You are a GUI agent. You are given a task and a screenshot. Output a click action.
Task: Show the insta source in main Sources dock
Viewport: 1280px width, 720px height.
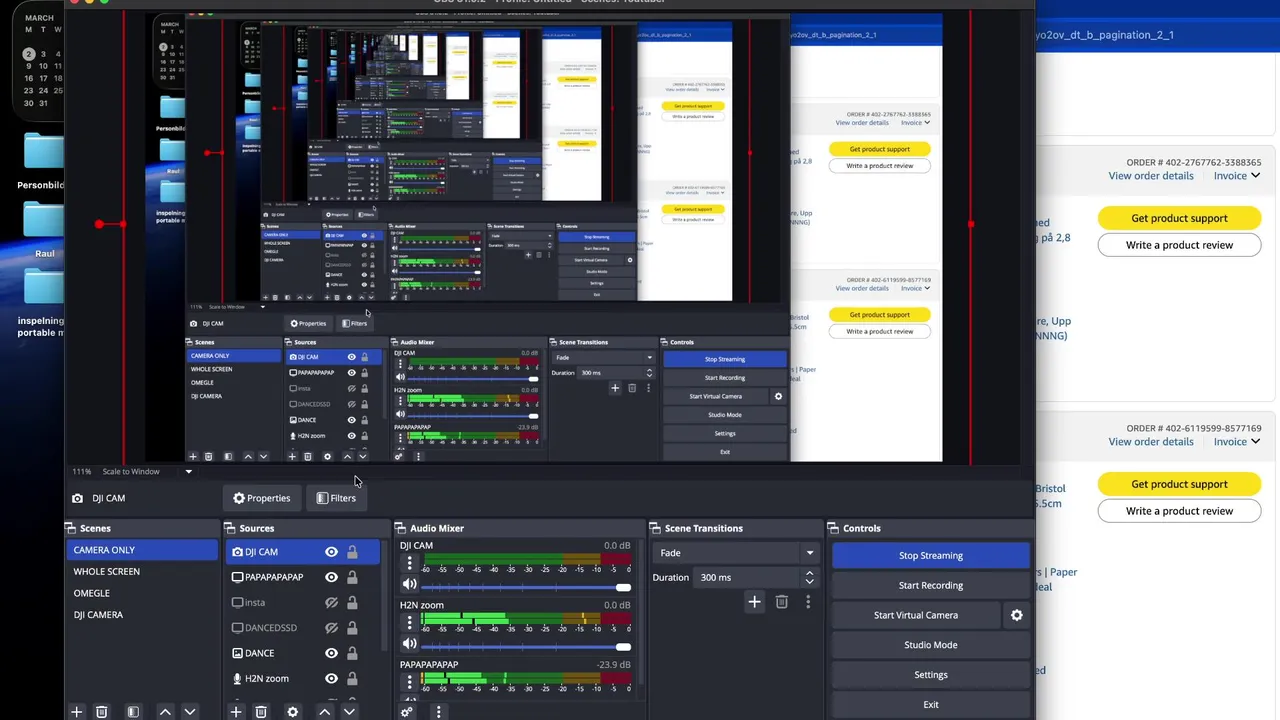(331, 603)
